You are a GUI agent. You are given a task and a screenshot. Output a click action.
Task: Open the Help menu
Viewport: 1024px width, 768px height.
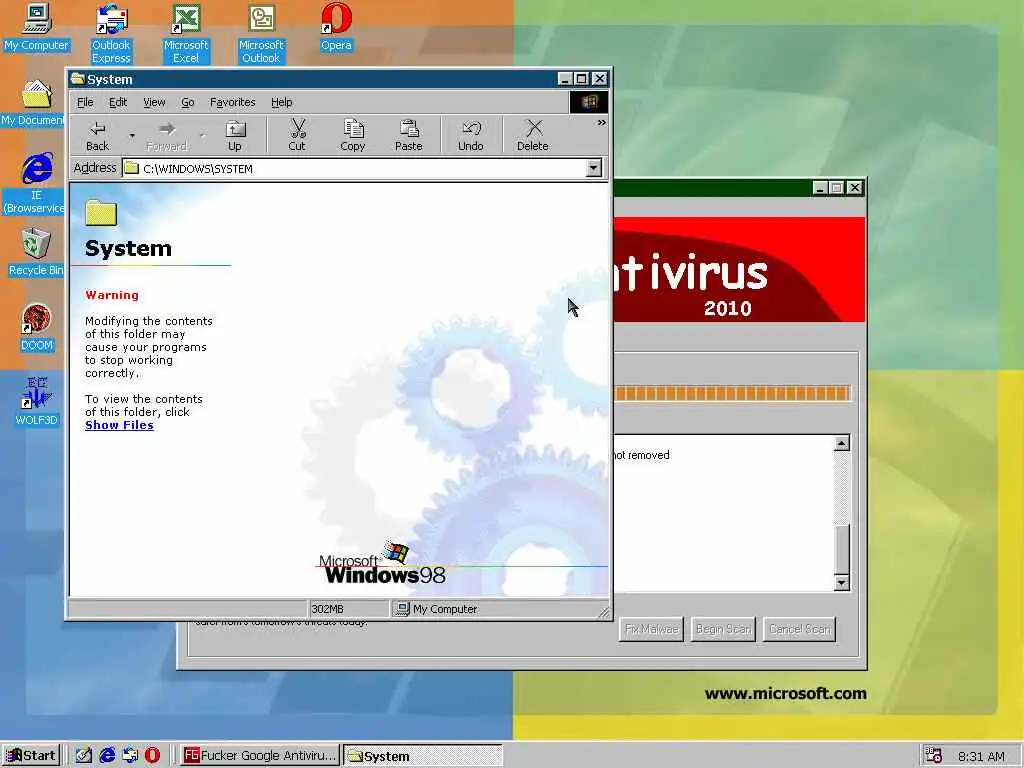(281, 103)
